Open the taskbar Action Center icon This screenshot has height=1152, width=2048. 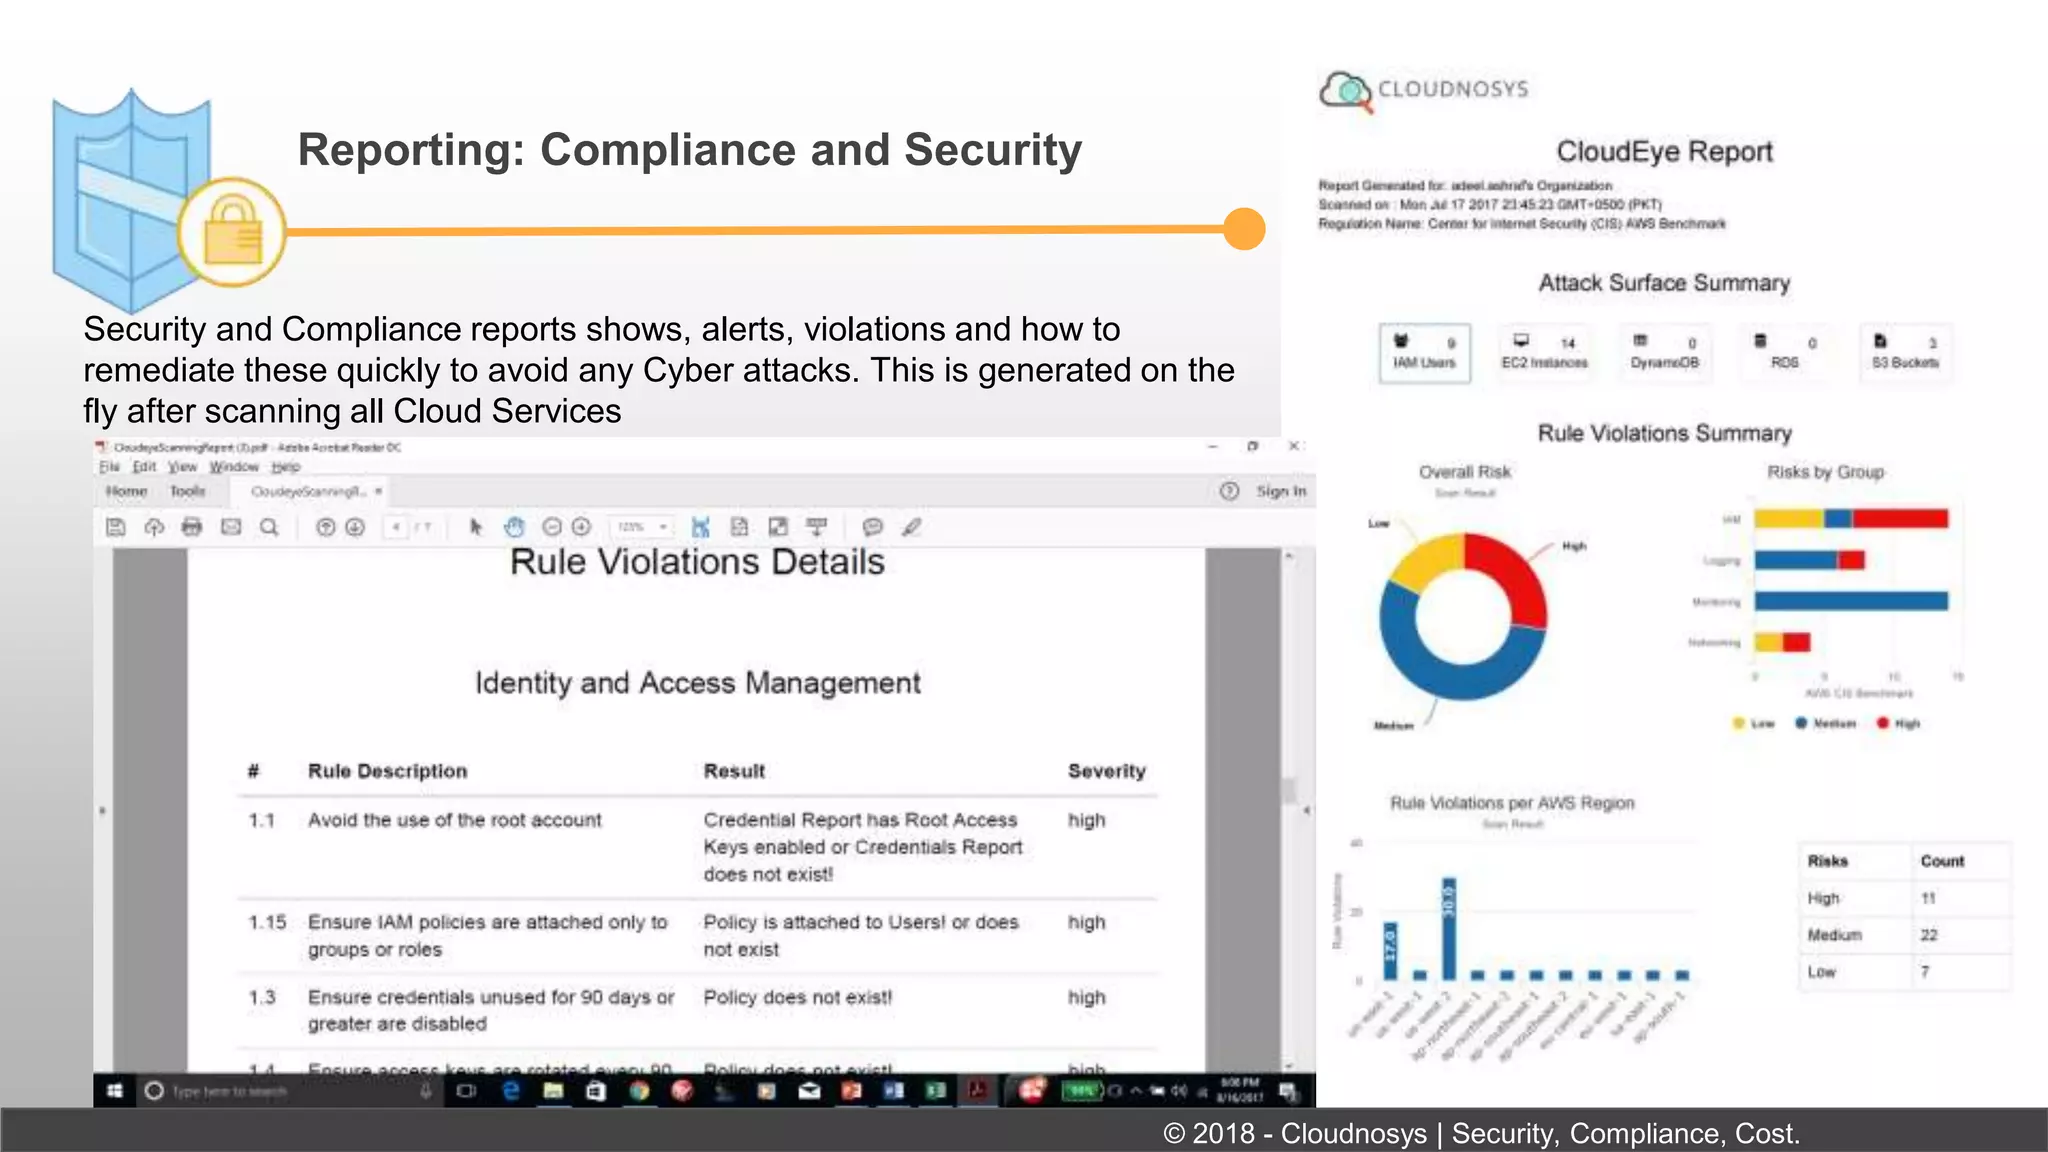click(x=1288, y=1091)
